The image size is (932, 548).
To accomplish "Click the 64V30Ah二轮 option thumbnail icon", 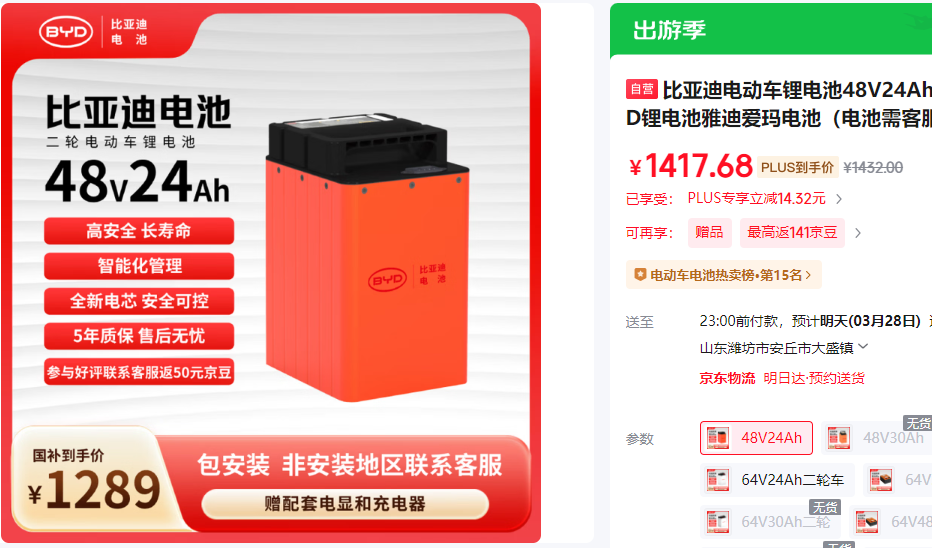I will pos(718,521).
